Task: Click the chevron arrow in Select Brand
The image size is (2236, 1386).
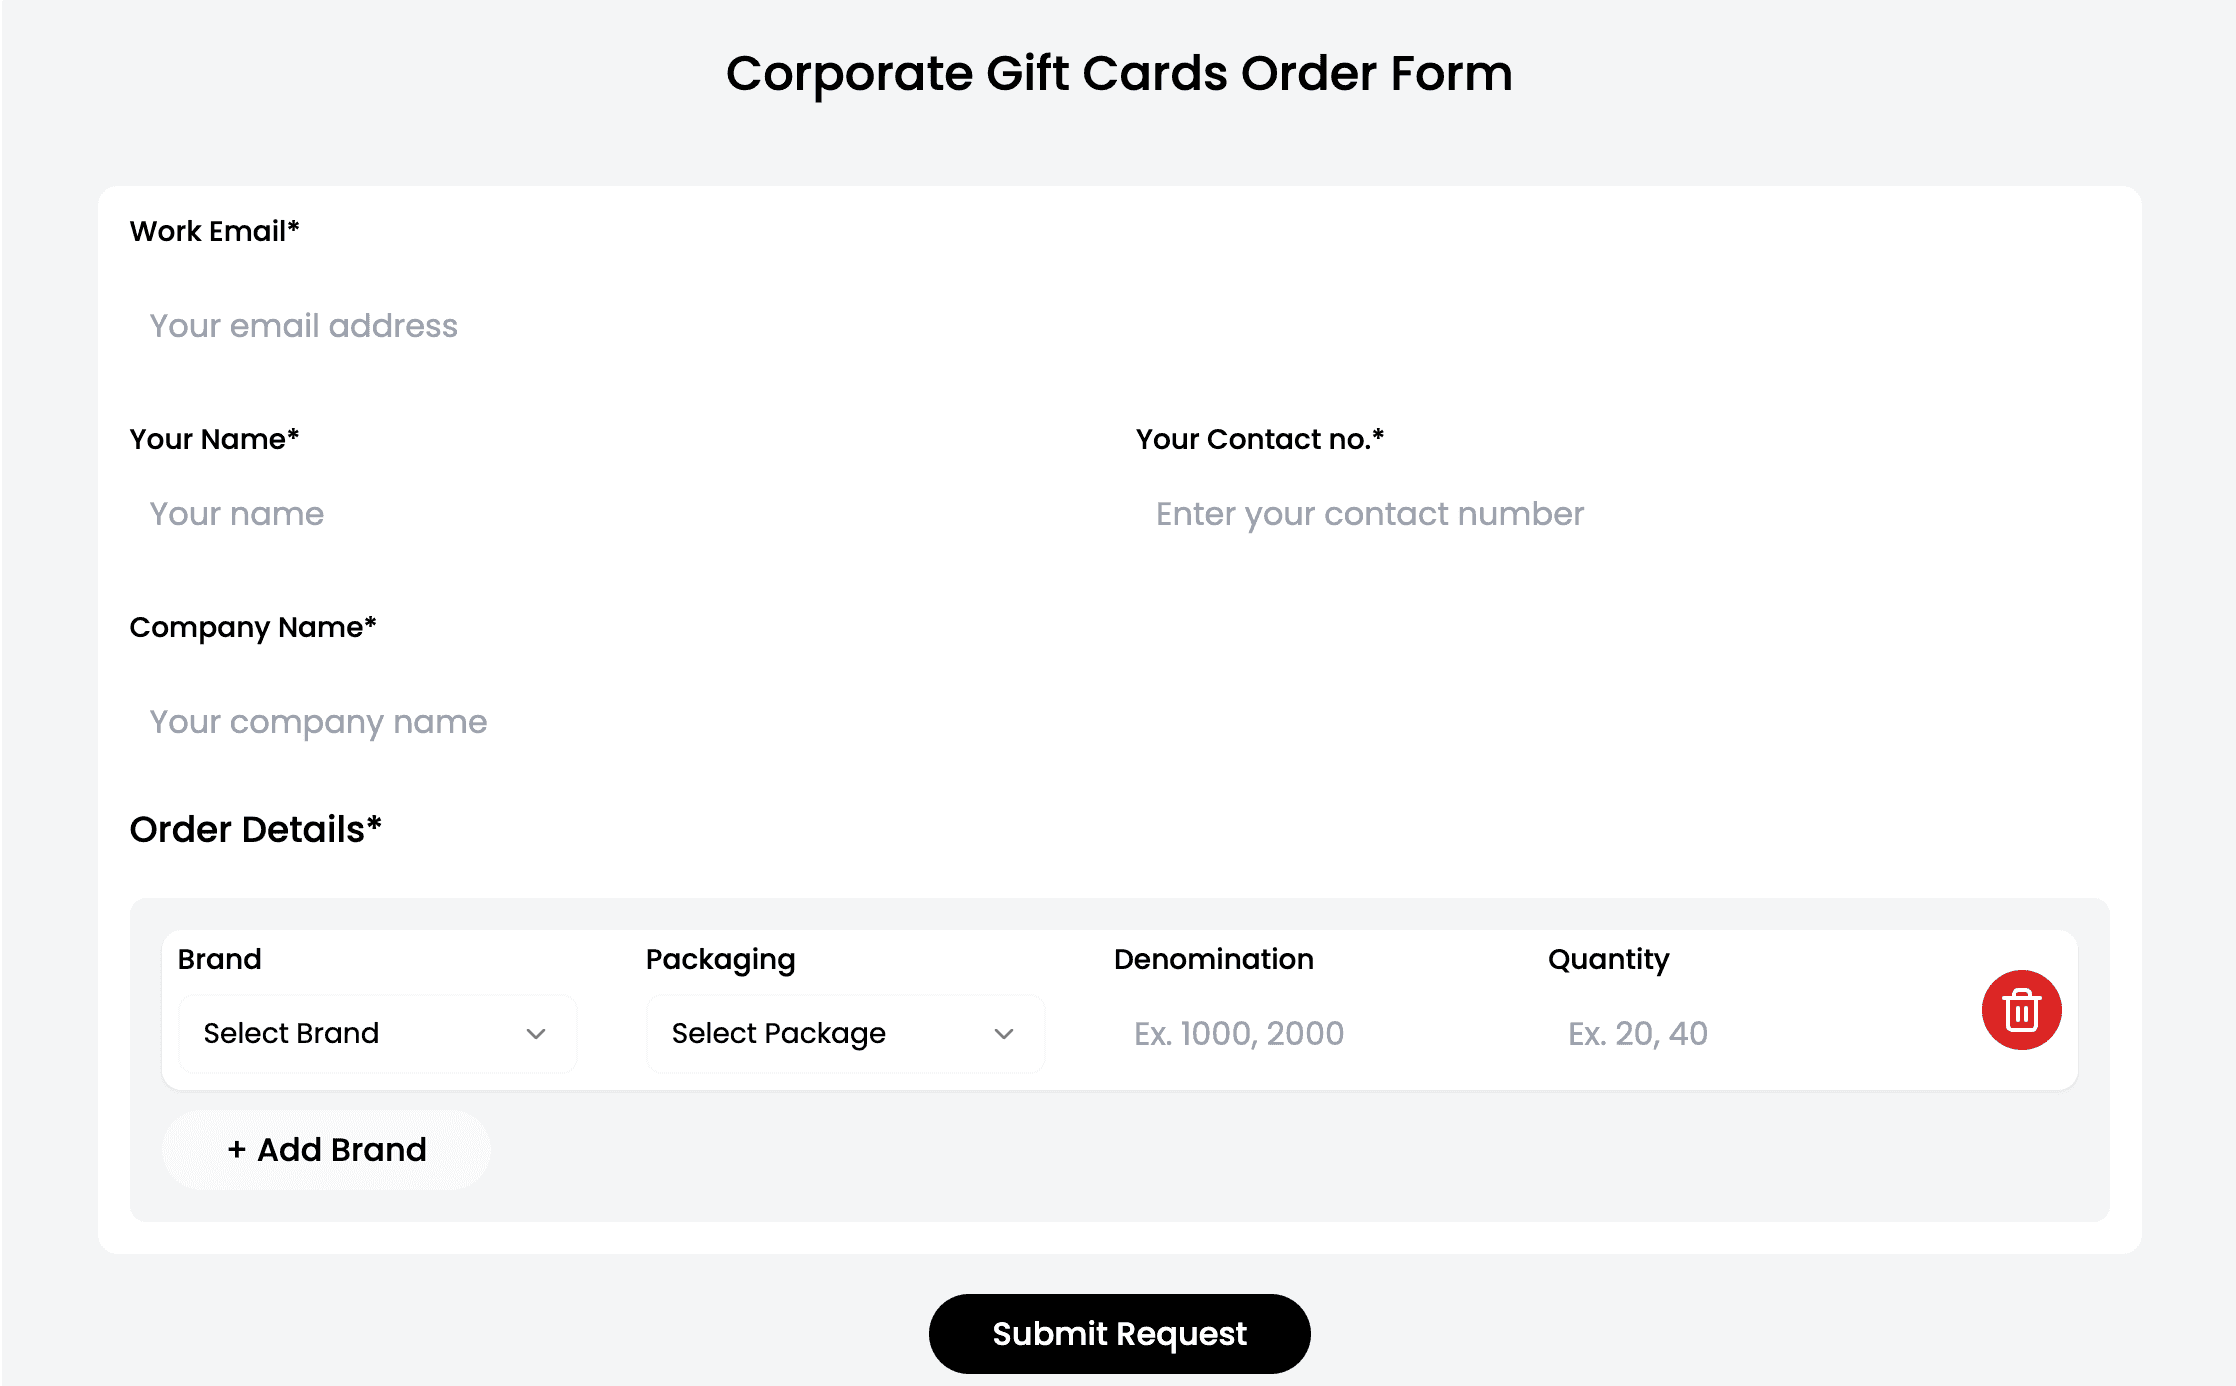Action: coord(536,1034)
